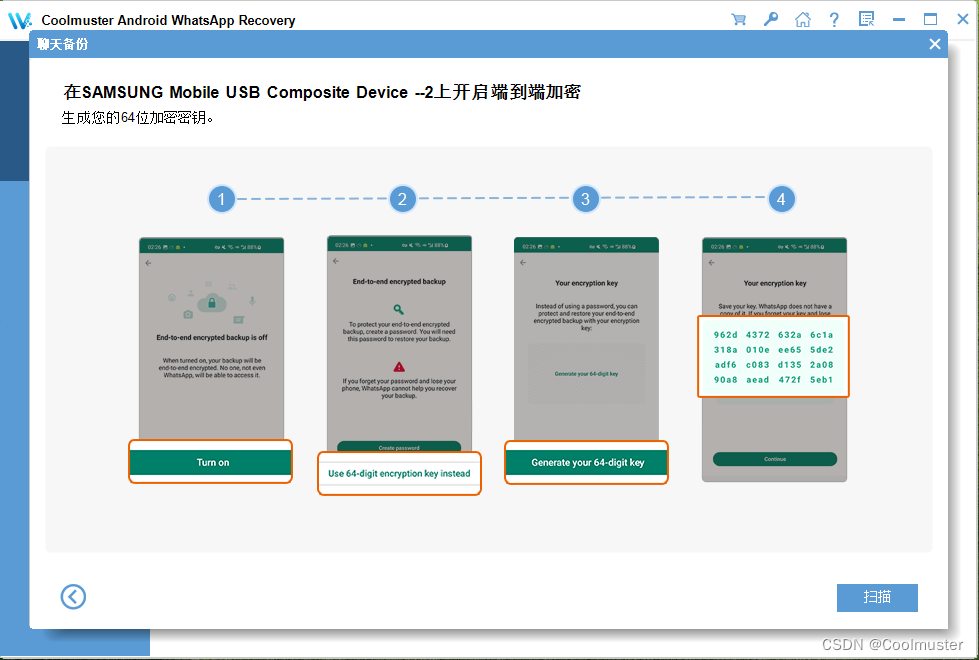Select step 2 circle marker
The height and width of the screenshot is (660, 979).
pyautogui.click(x=402, y=199)
